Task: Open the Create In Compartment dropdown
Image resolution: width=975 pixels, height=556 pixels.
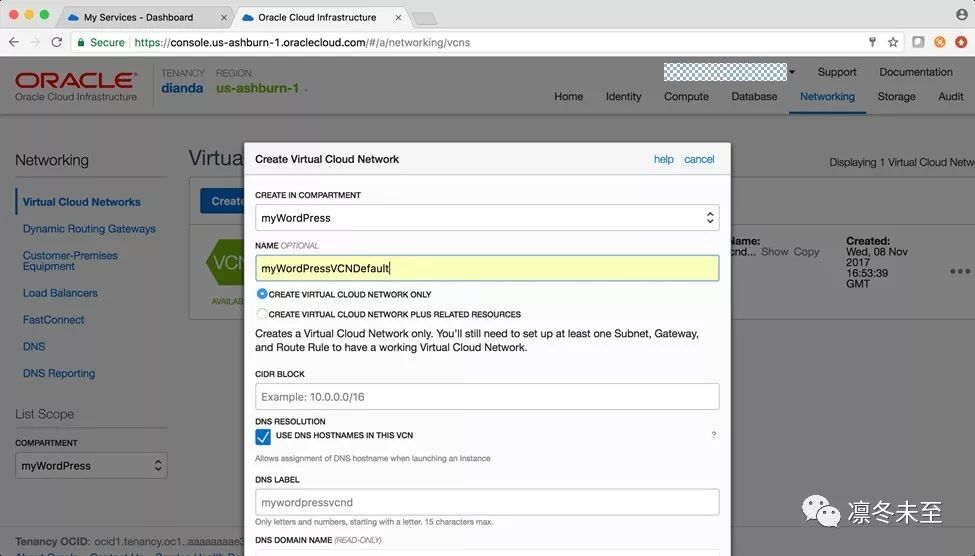Action: tap(487, 217)
